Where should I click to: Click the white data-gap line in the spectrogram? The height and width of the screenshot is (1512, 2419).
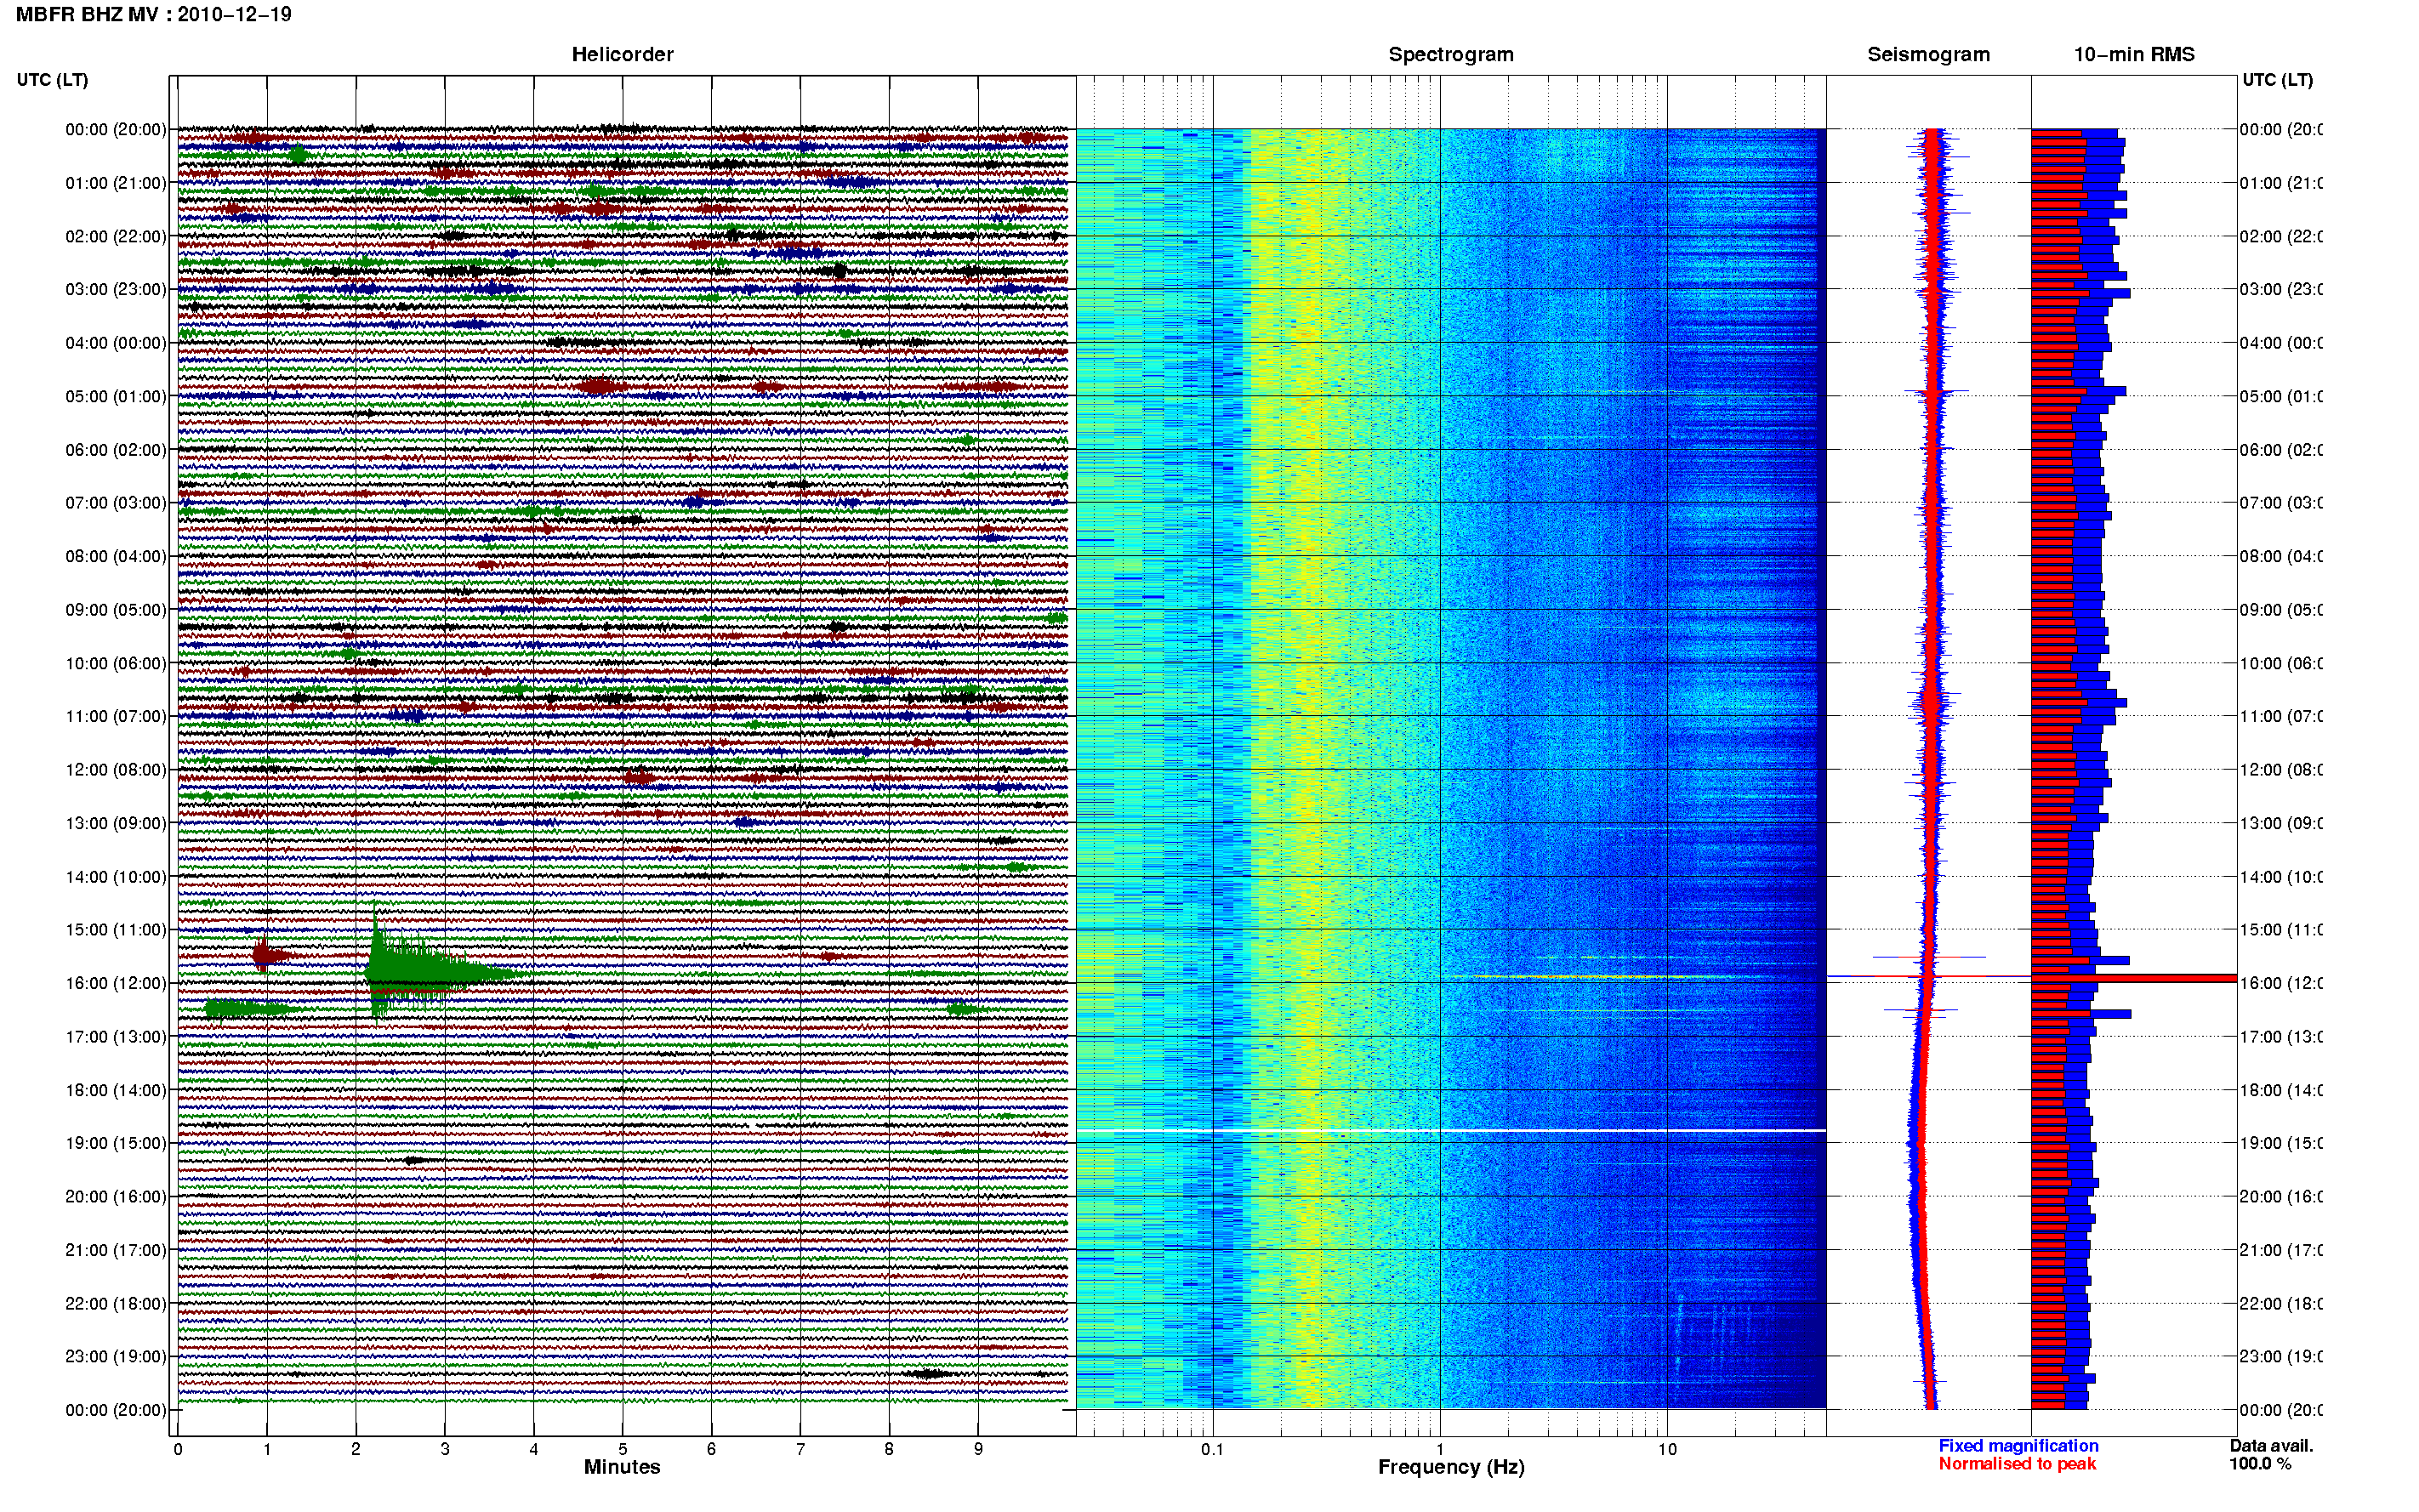[1450, 1131]
